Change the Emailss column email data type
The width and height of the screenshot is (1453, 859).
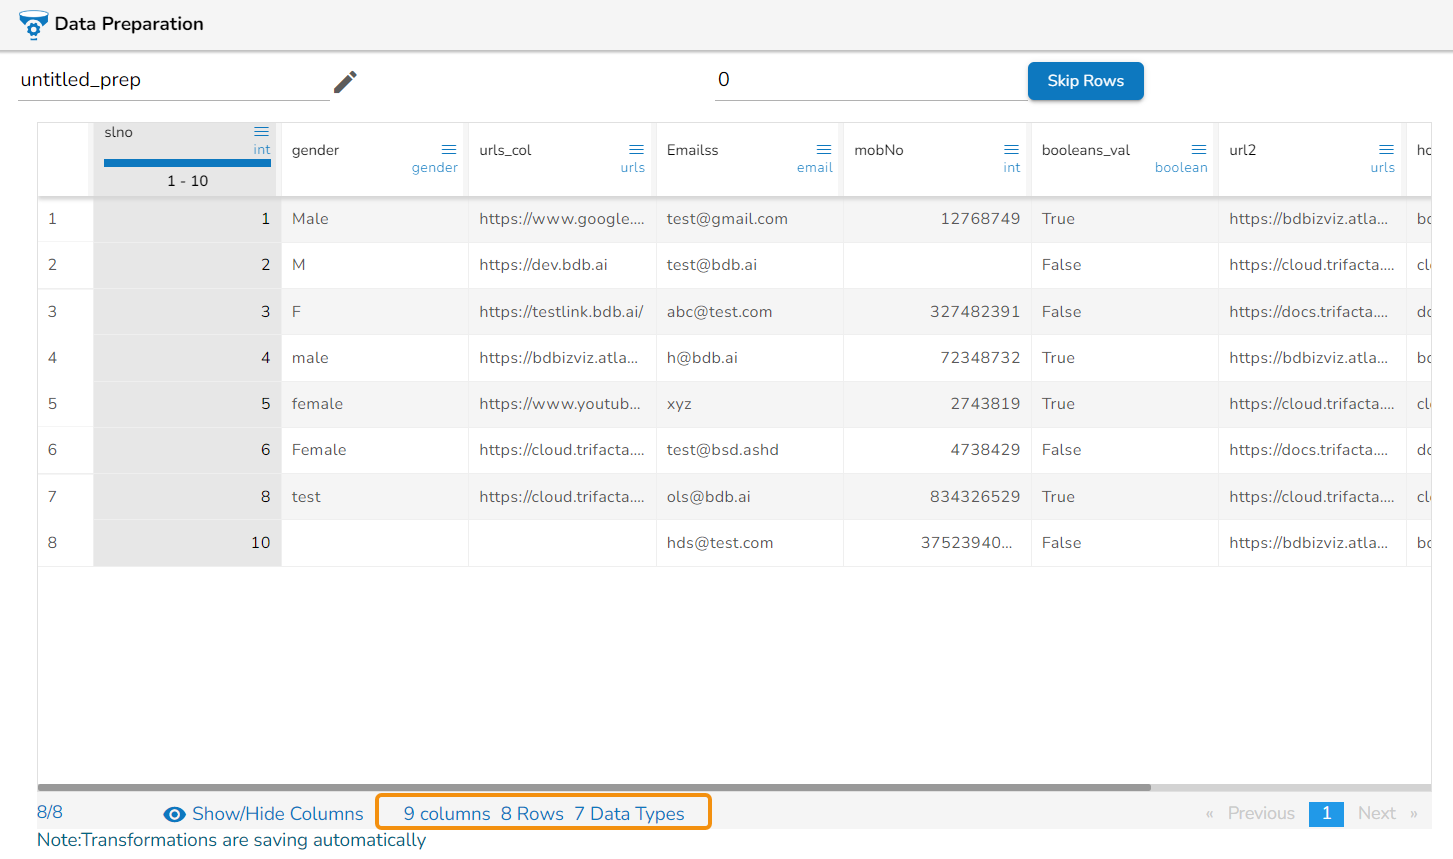coord(814,168)
